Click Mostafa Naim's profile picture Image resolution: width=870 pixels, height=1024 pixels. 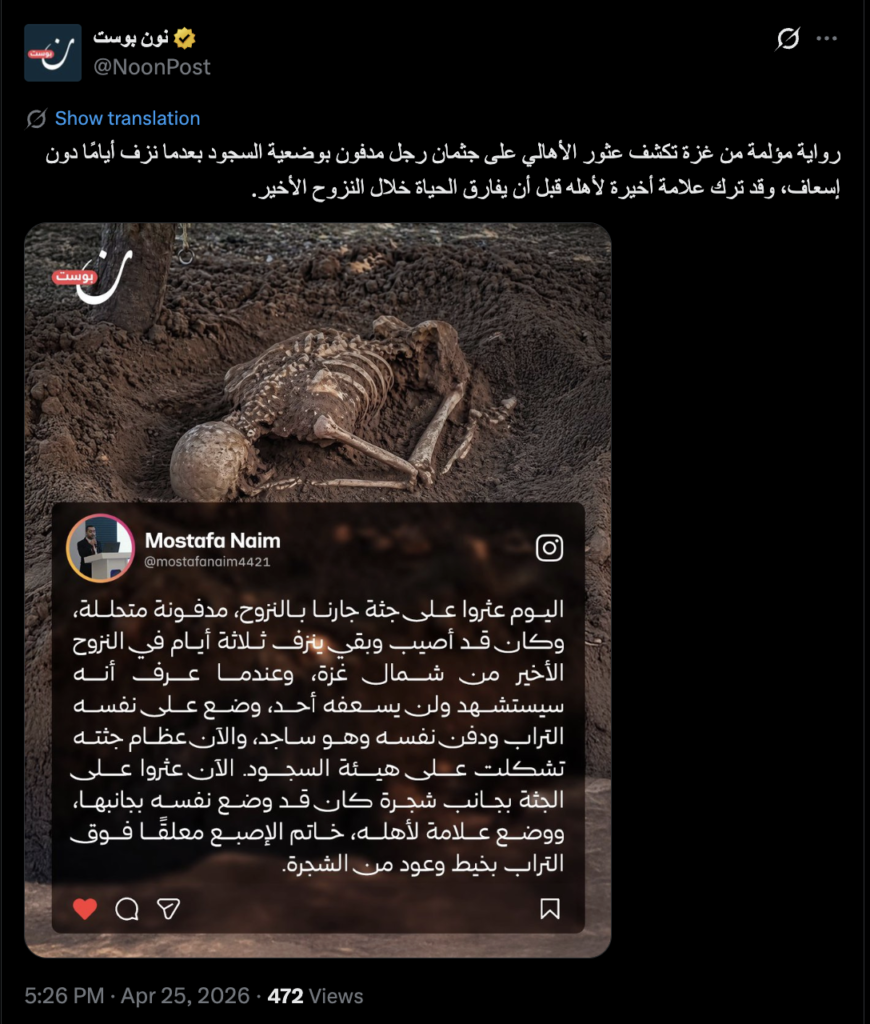point(100,549)
